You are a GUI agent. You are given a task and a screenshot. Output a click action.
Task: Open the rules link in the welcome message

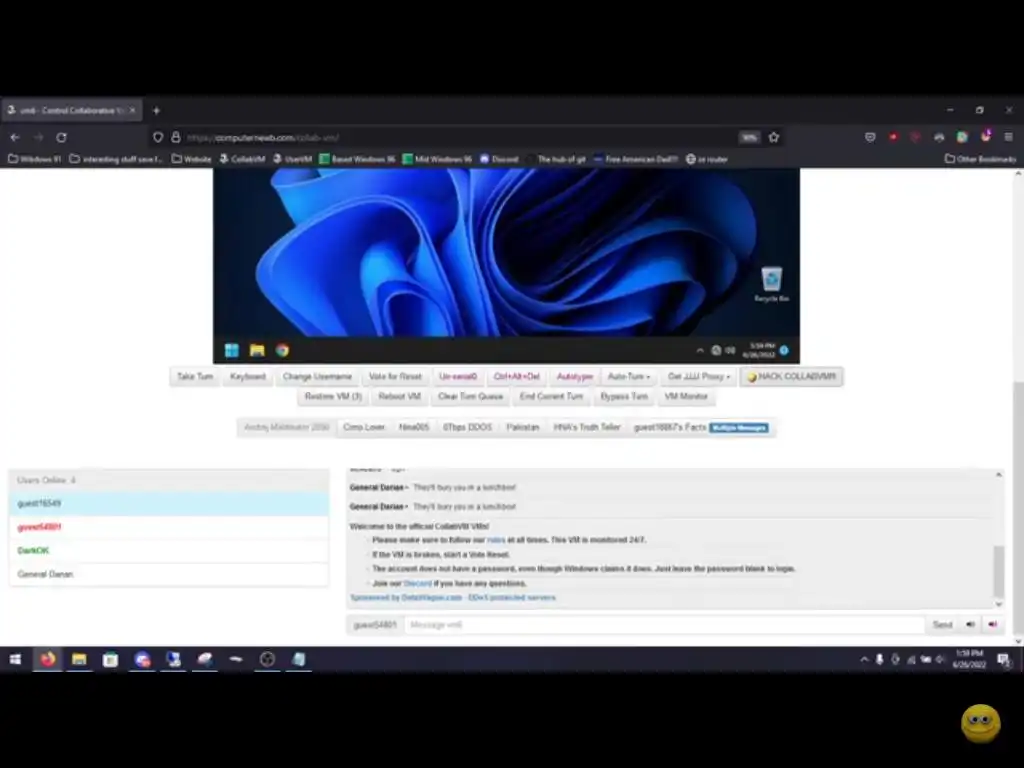point(496,540)
